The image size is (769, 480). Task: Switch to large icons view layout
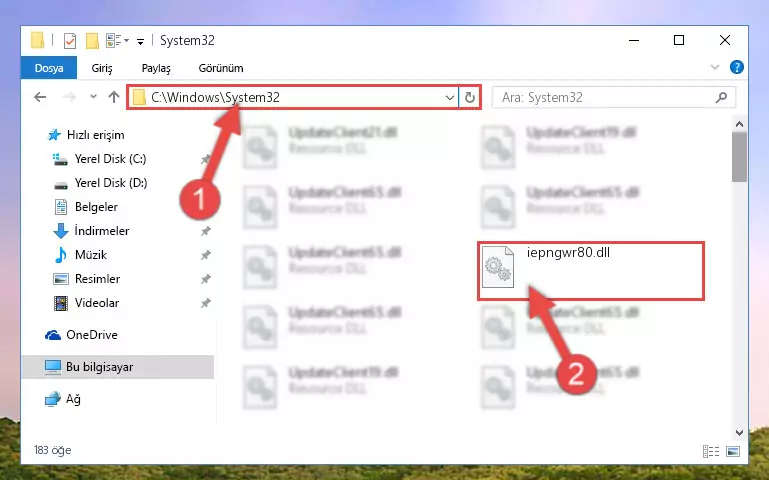point(733,451)
